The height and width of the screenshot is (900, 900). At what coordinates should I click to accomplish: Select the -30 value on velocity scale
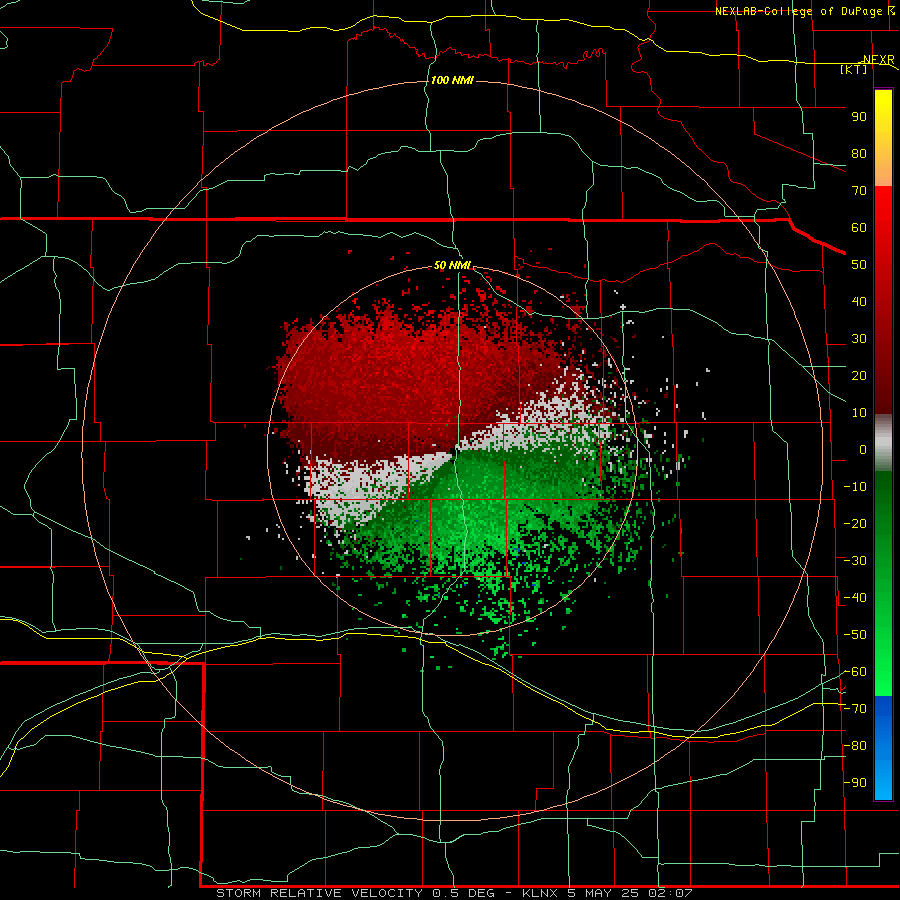(x=855, y=560)
